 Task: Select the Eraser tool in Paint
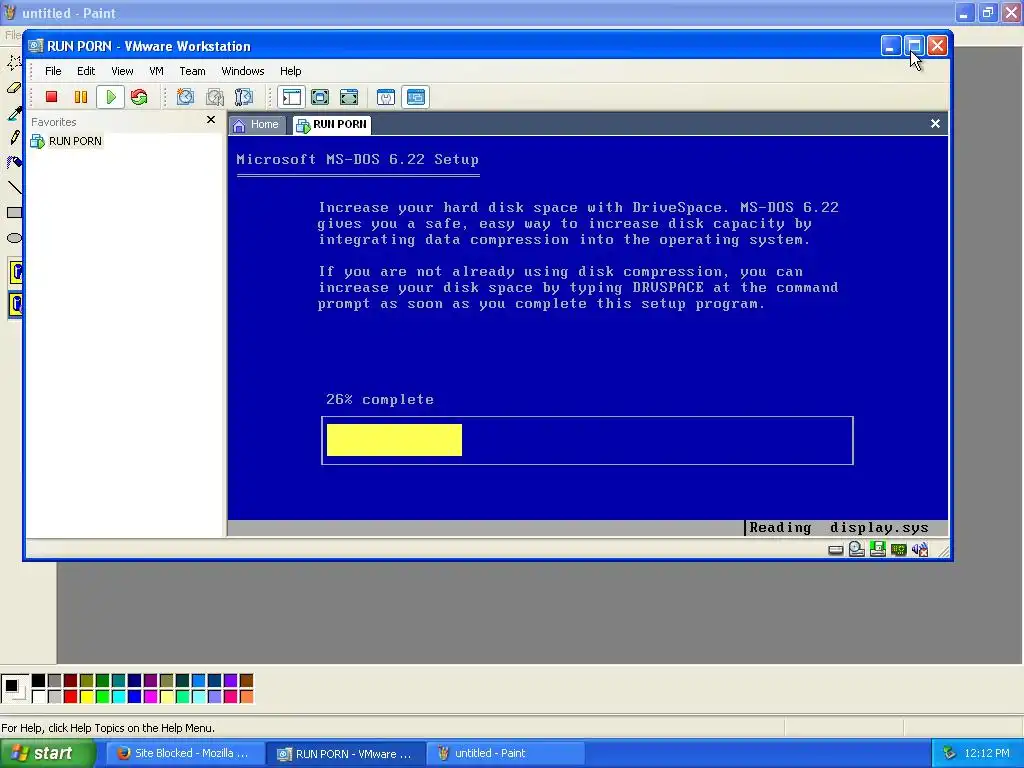tap(14, 88)
